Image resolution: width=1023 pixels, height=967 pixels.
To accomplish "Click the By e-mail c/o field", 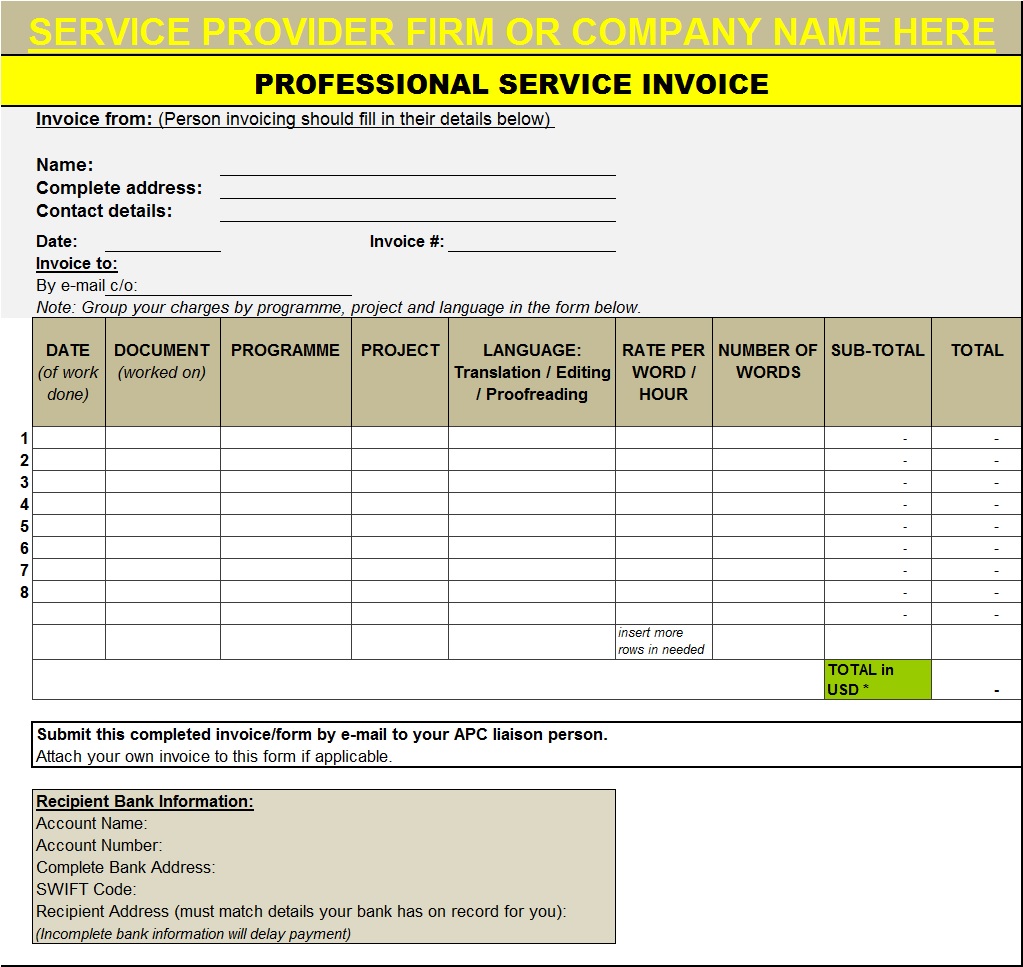I will point(228,286).
